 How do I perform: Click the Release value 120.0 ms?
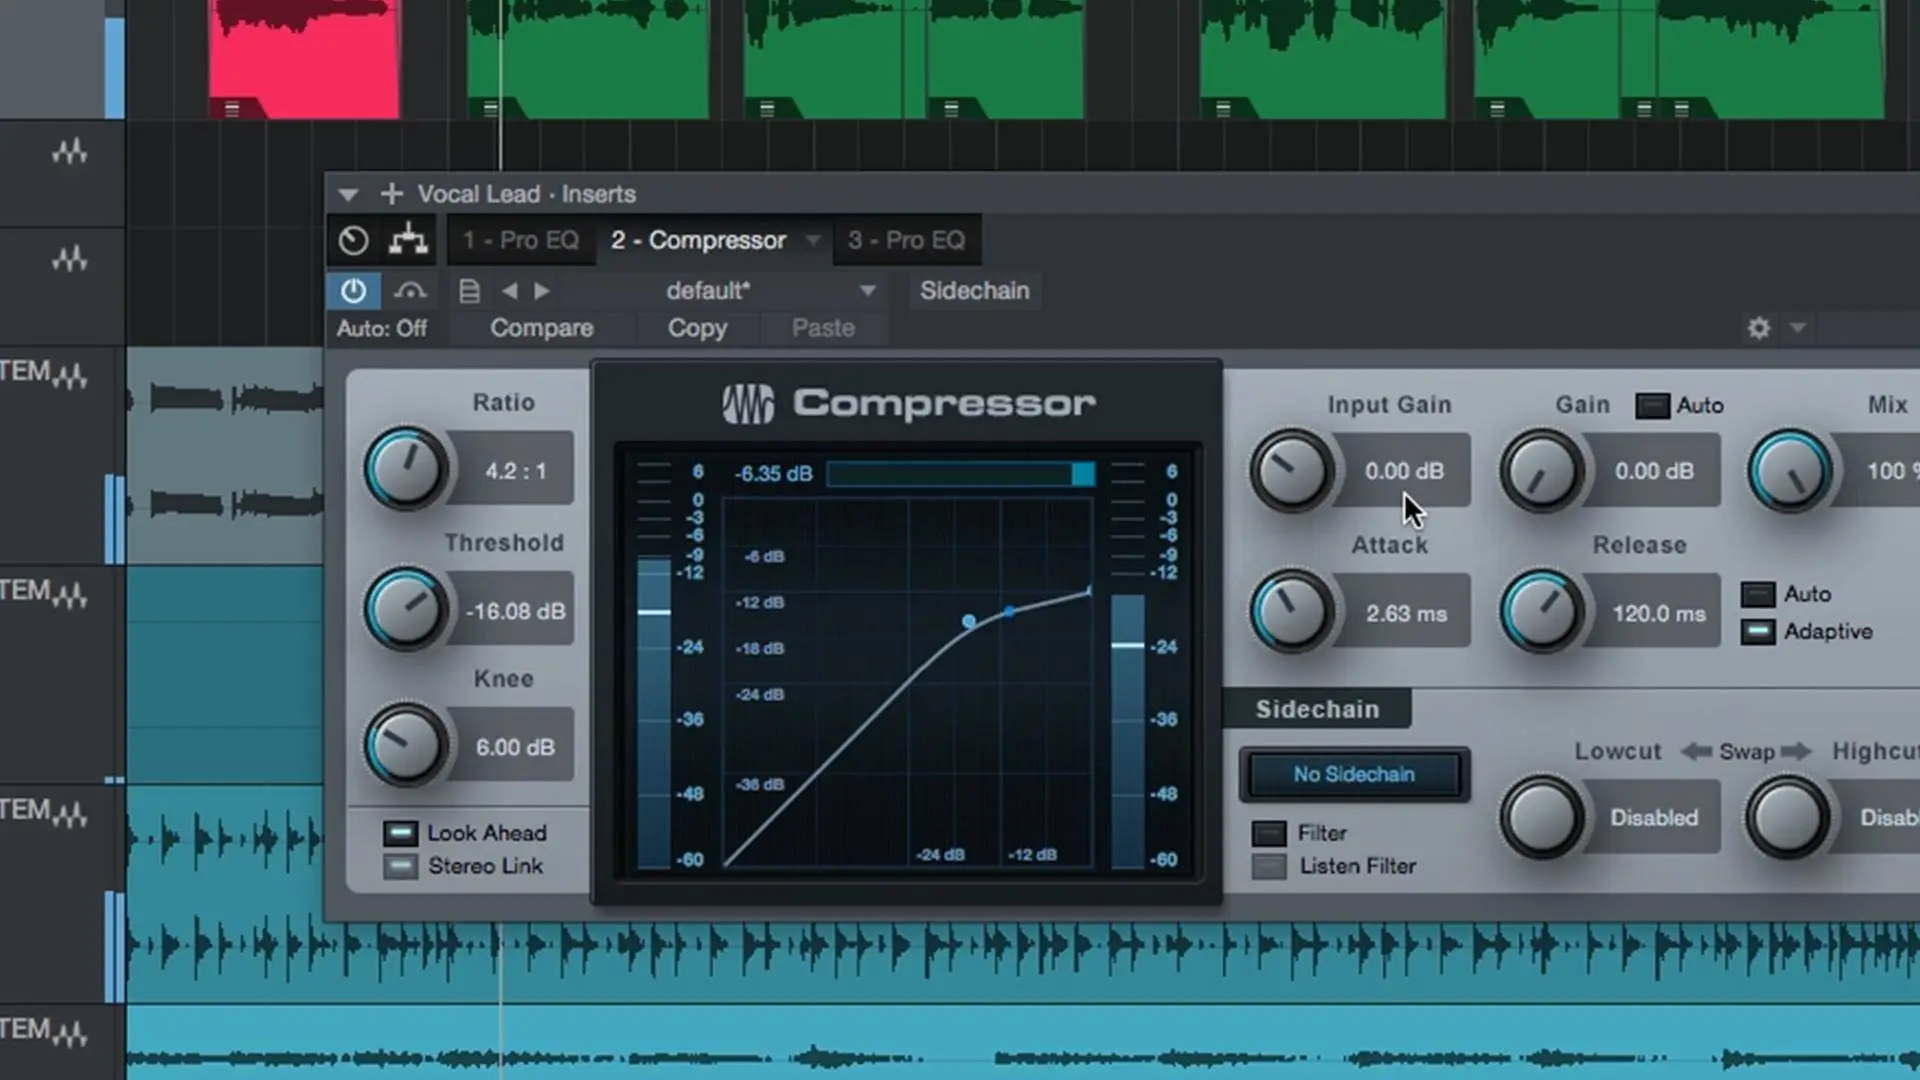(1658, 613)
